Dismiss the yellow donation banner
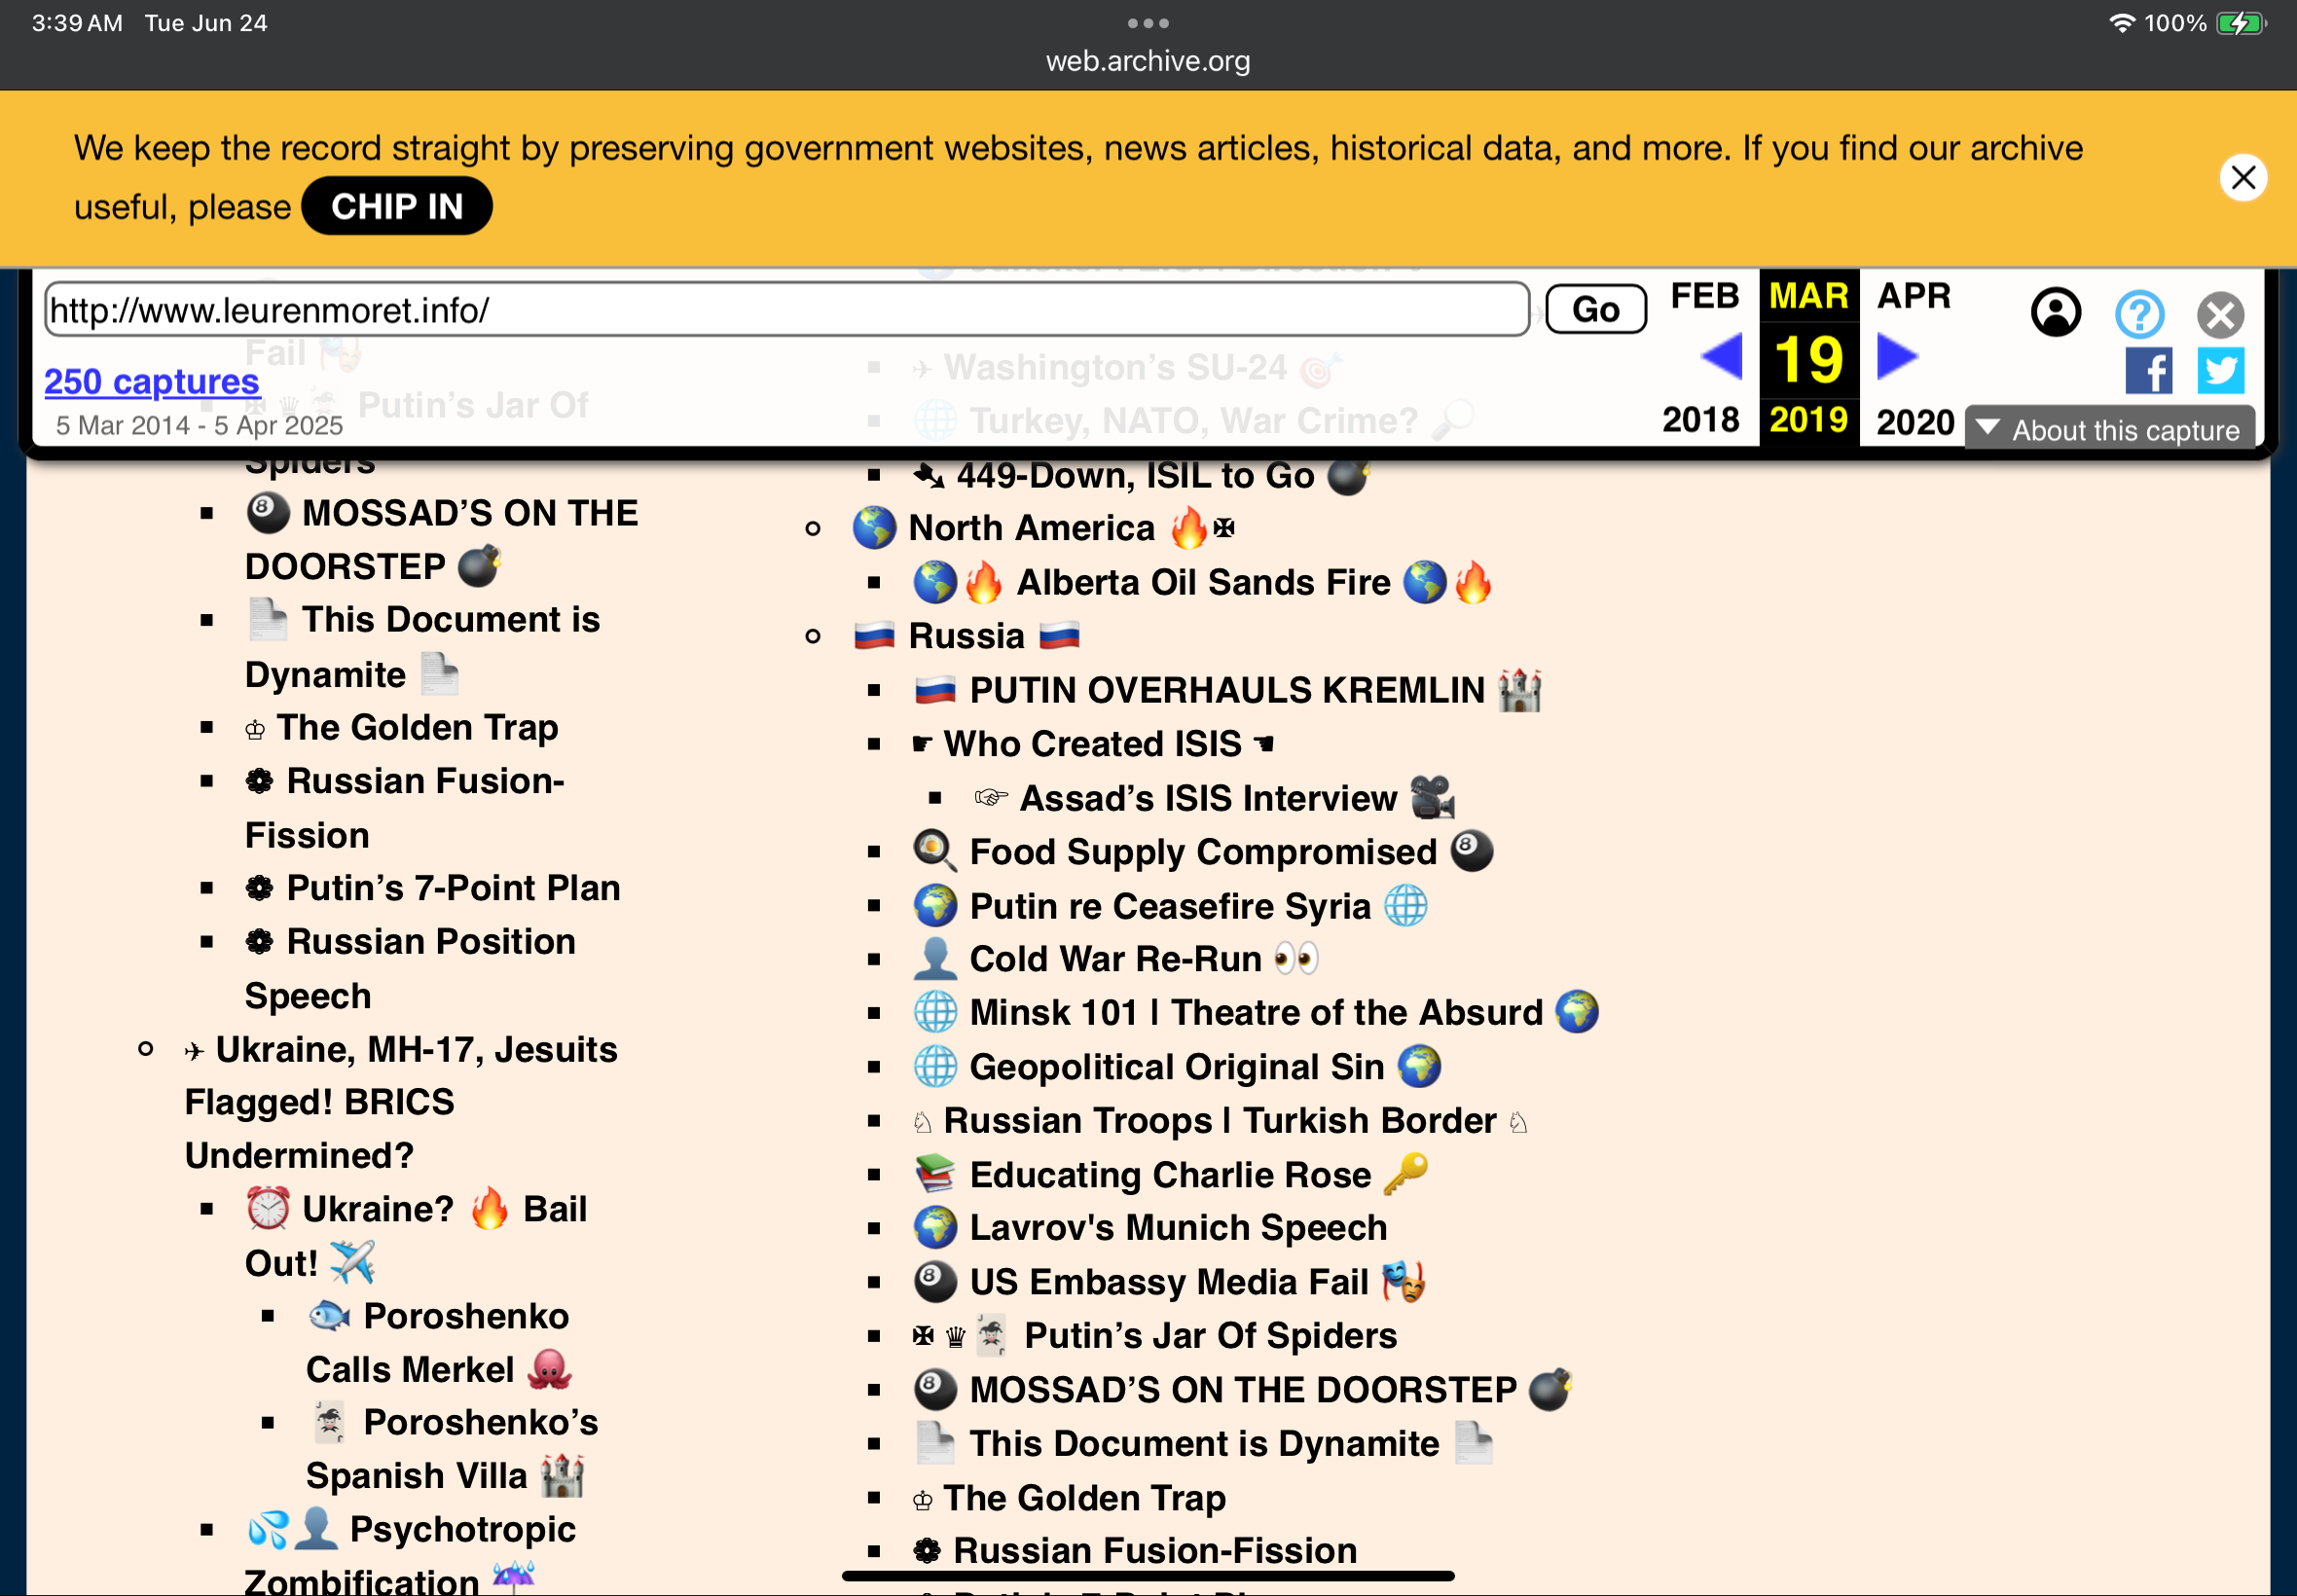The image size is (2297, 1596). pyautogui.click(x=2243, y=178)
